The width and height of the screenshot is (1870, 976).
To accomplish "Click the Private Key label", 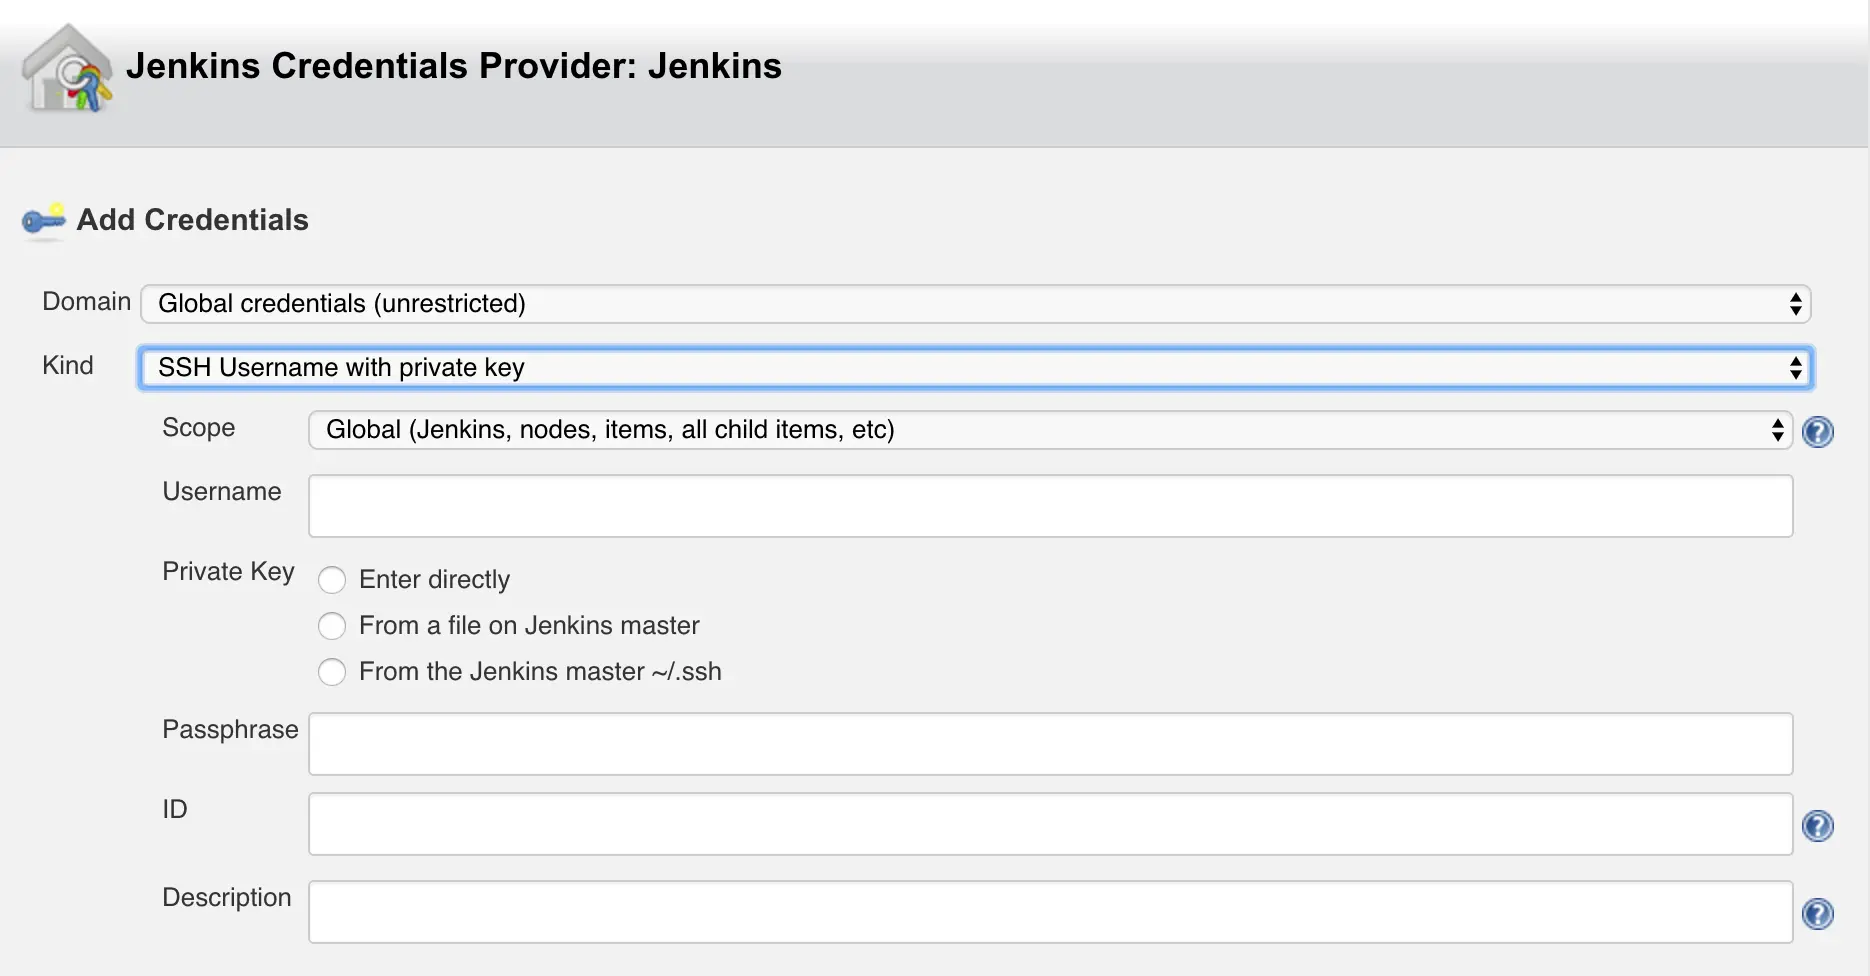I will (228, 572).
